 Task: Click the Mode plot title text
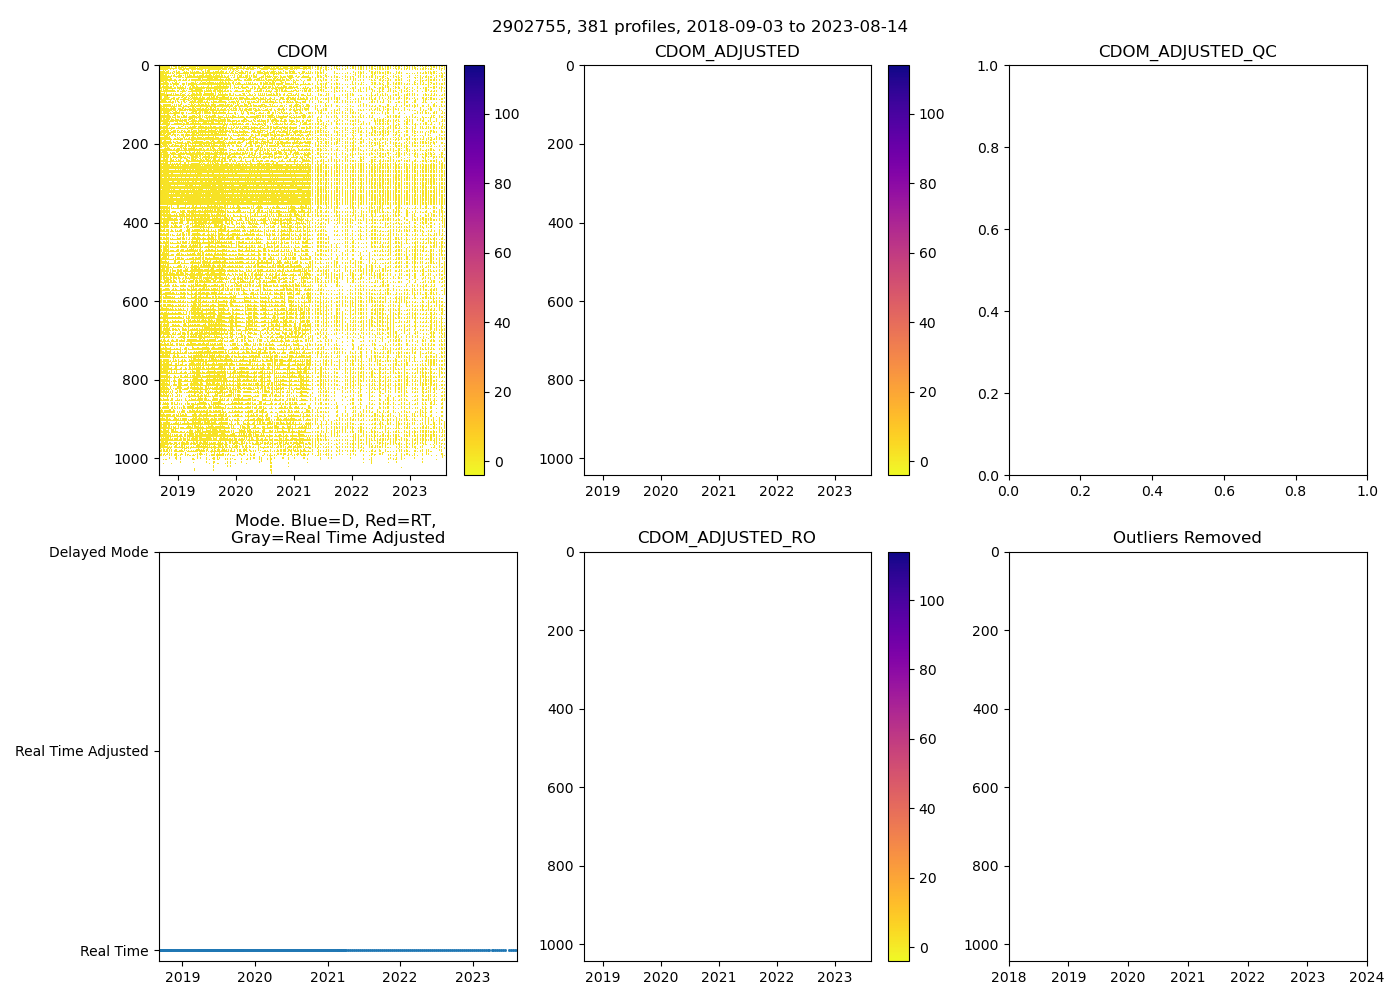(337, 529)
